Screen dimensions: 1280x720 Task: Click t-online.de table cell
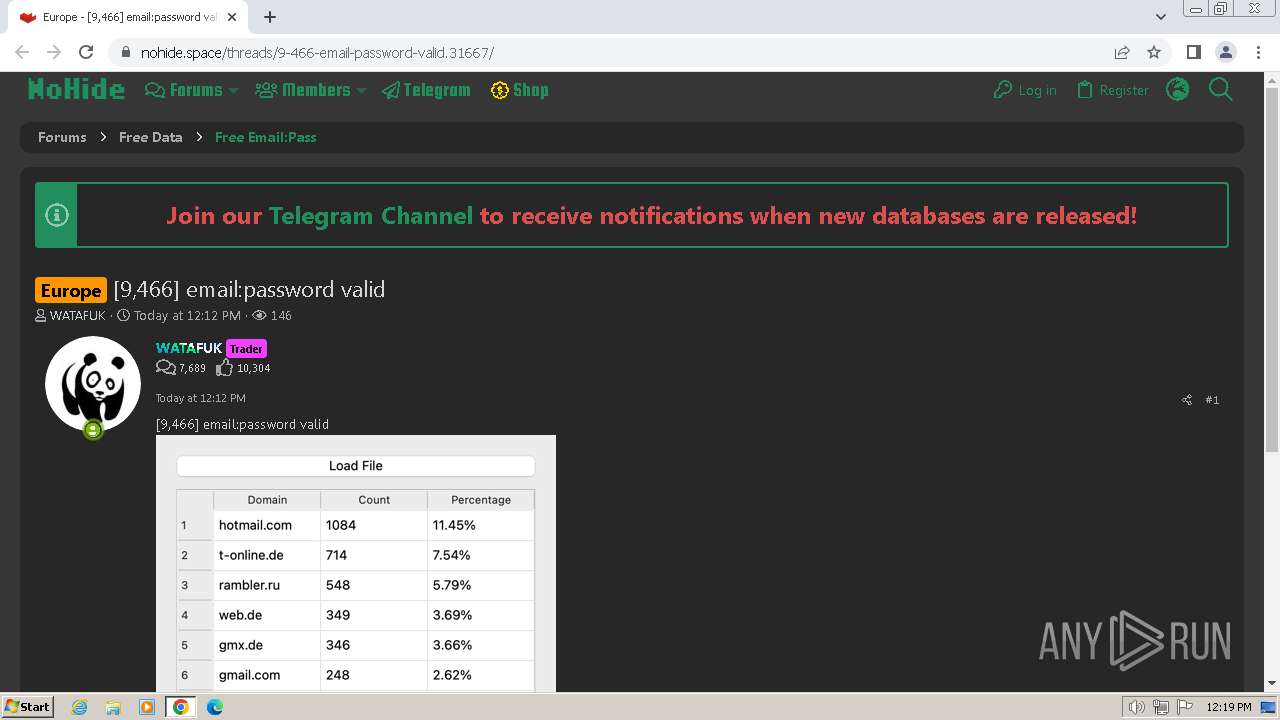[267, 555]
